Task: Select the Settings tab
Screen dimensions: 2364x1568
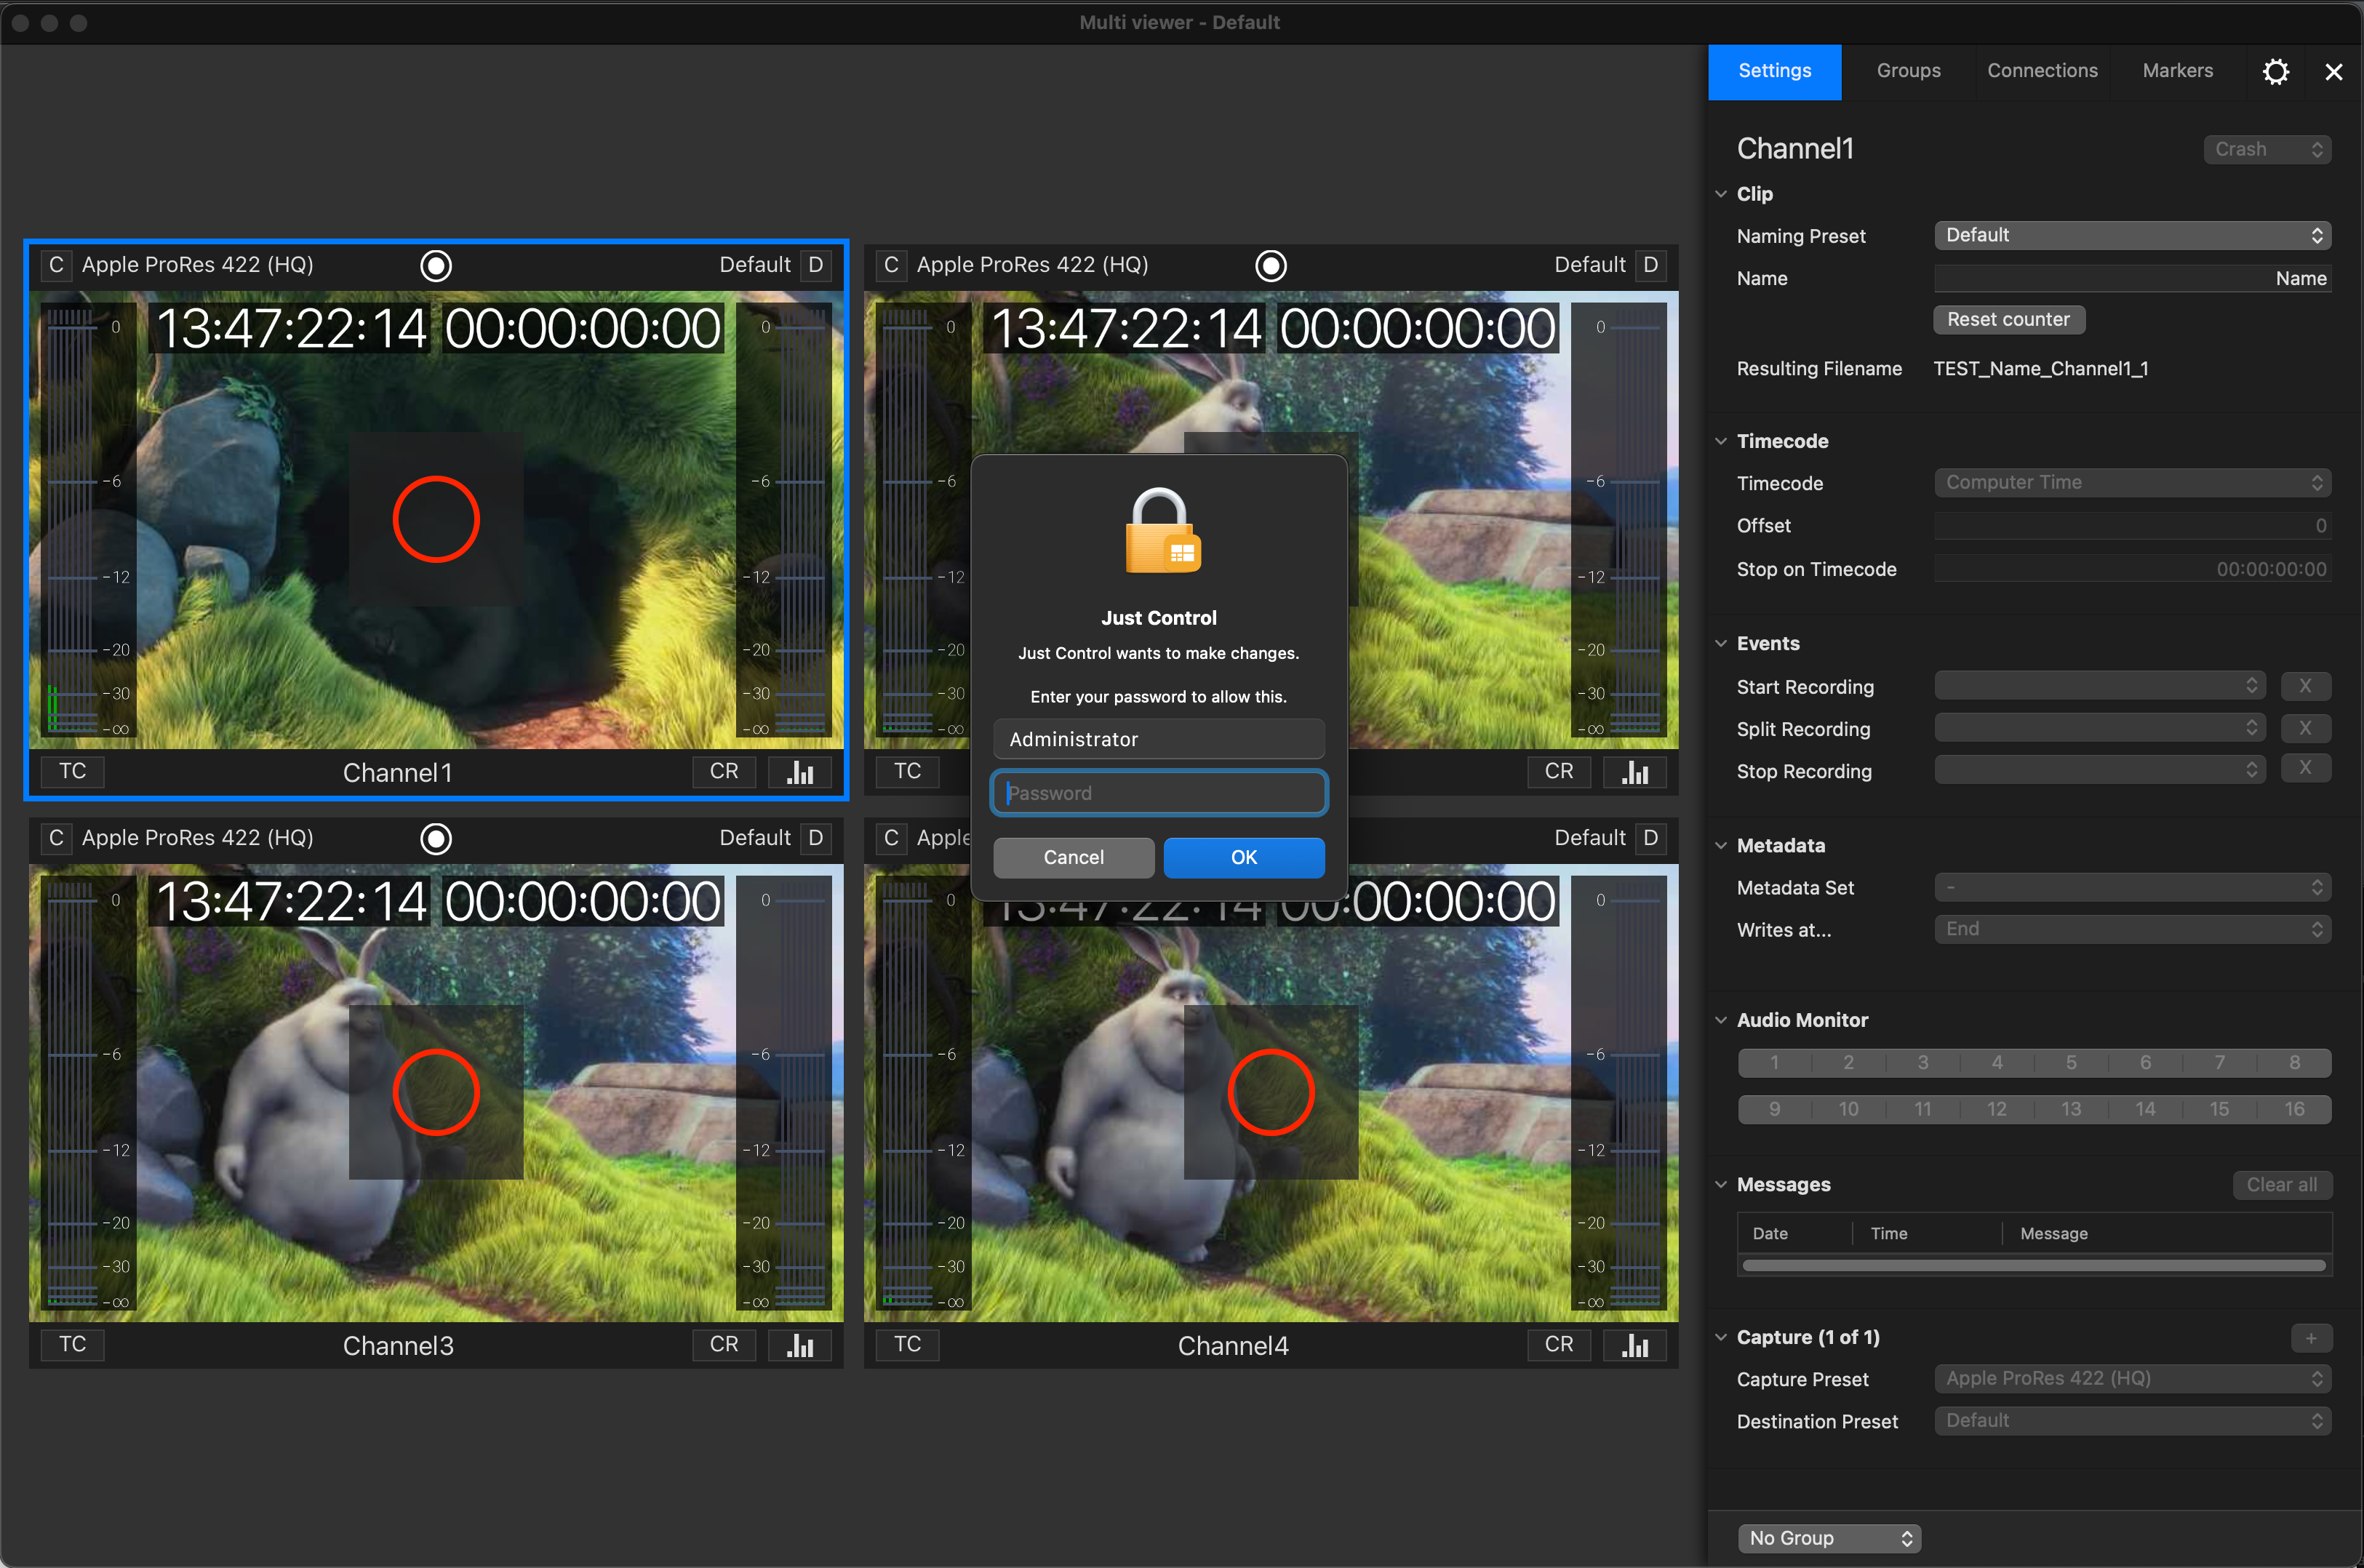Action: [1774, 71]
